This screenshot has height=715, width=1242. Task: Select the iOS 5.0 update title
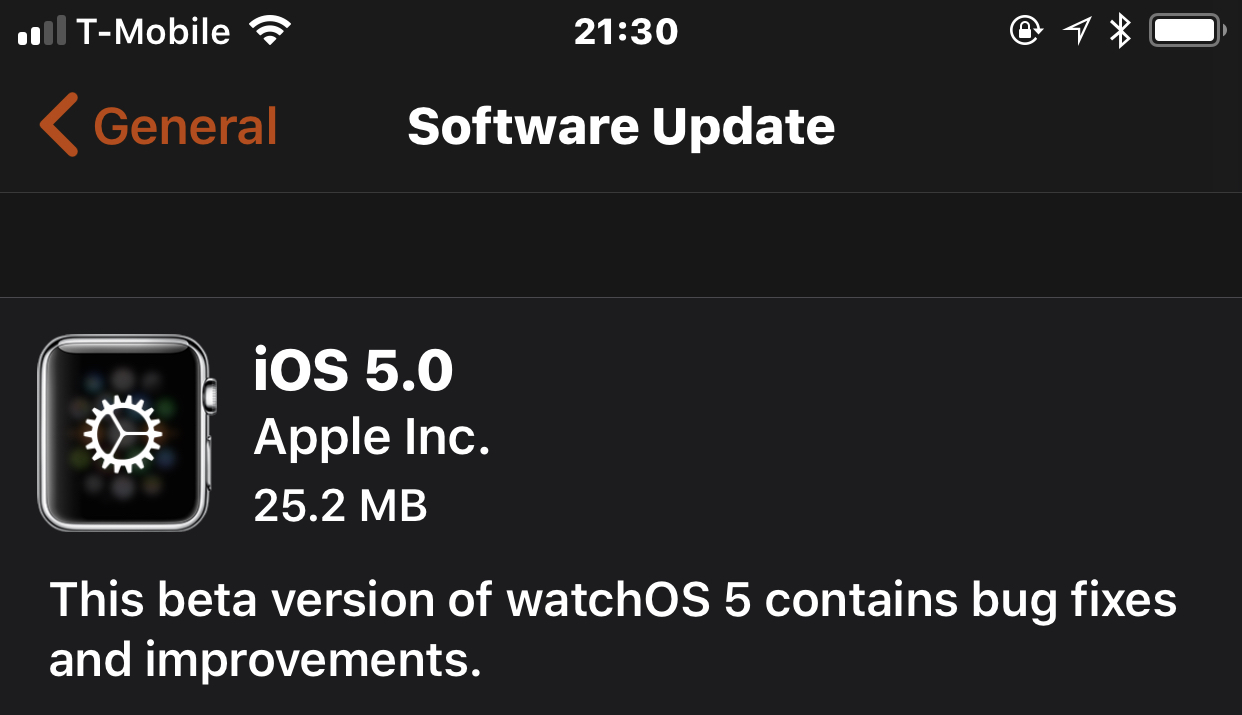pos(353,370)
